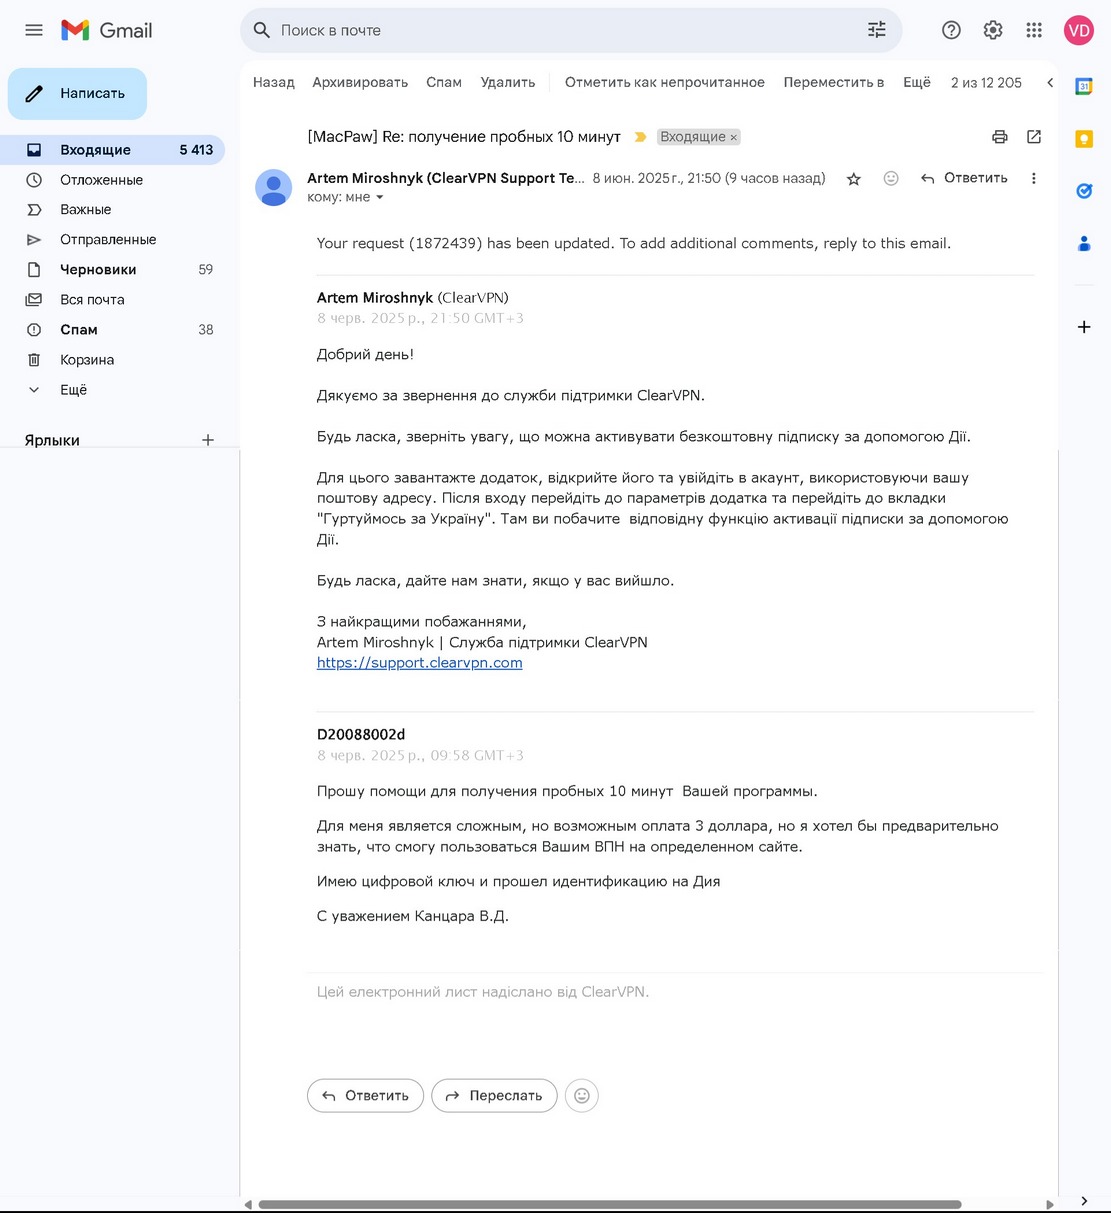Viewport: 1111px width, 1213px height.
Task: Click the Переслать button
Action: coord(494,1096)
